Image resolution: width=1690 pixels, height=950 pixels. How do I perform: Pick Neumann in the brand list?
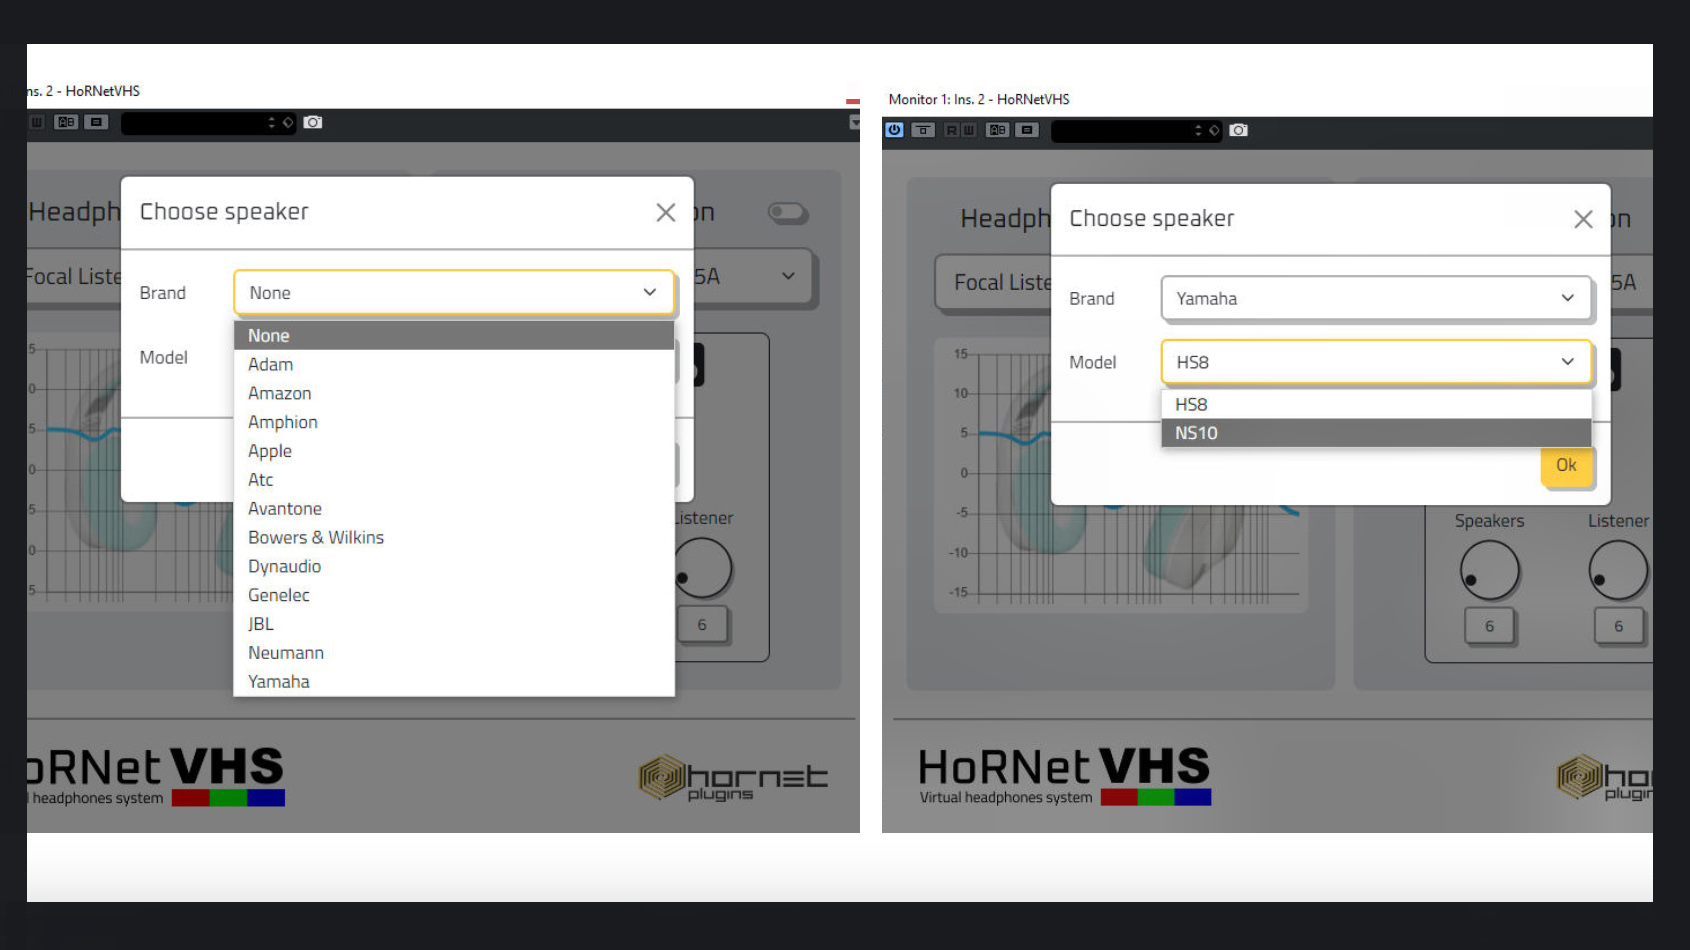[286, 653]
